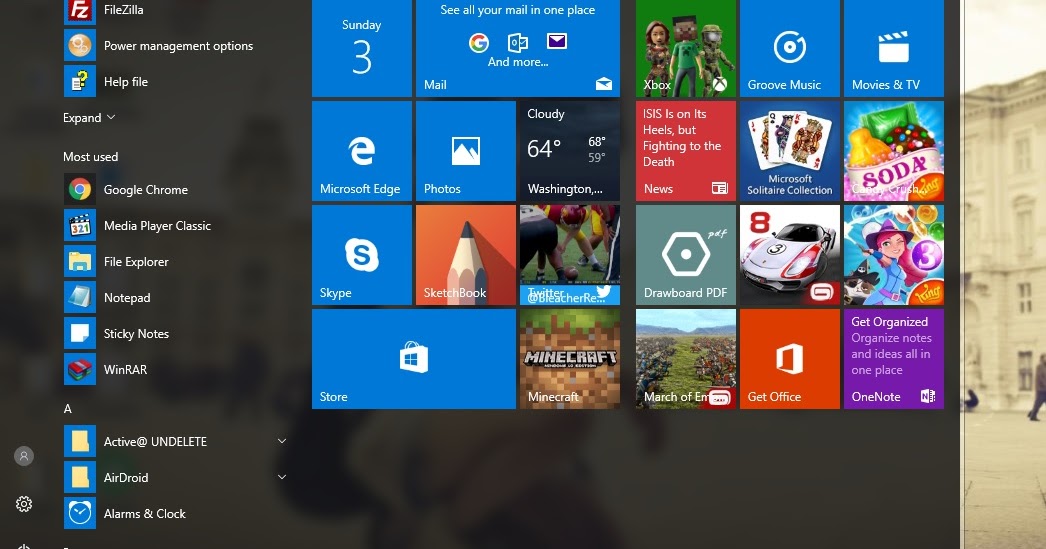Launch the Minecraft tile
Screen dimensions: 1046x549
pyautogui.click(x=570, y=359)
